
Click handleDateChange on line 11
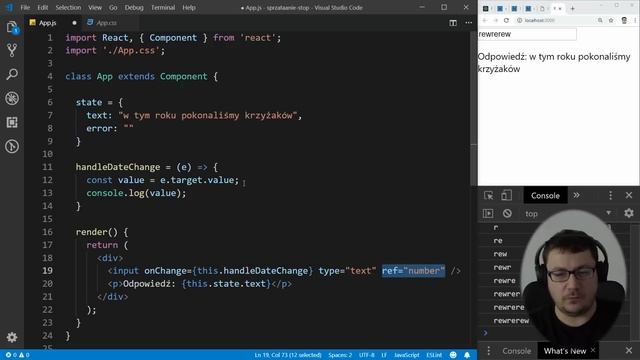(x=118, y=167)
